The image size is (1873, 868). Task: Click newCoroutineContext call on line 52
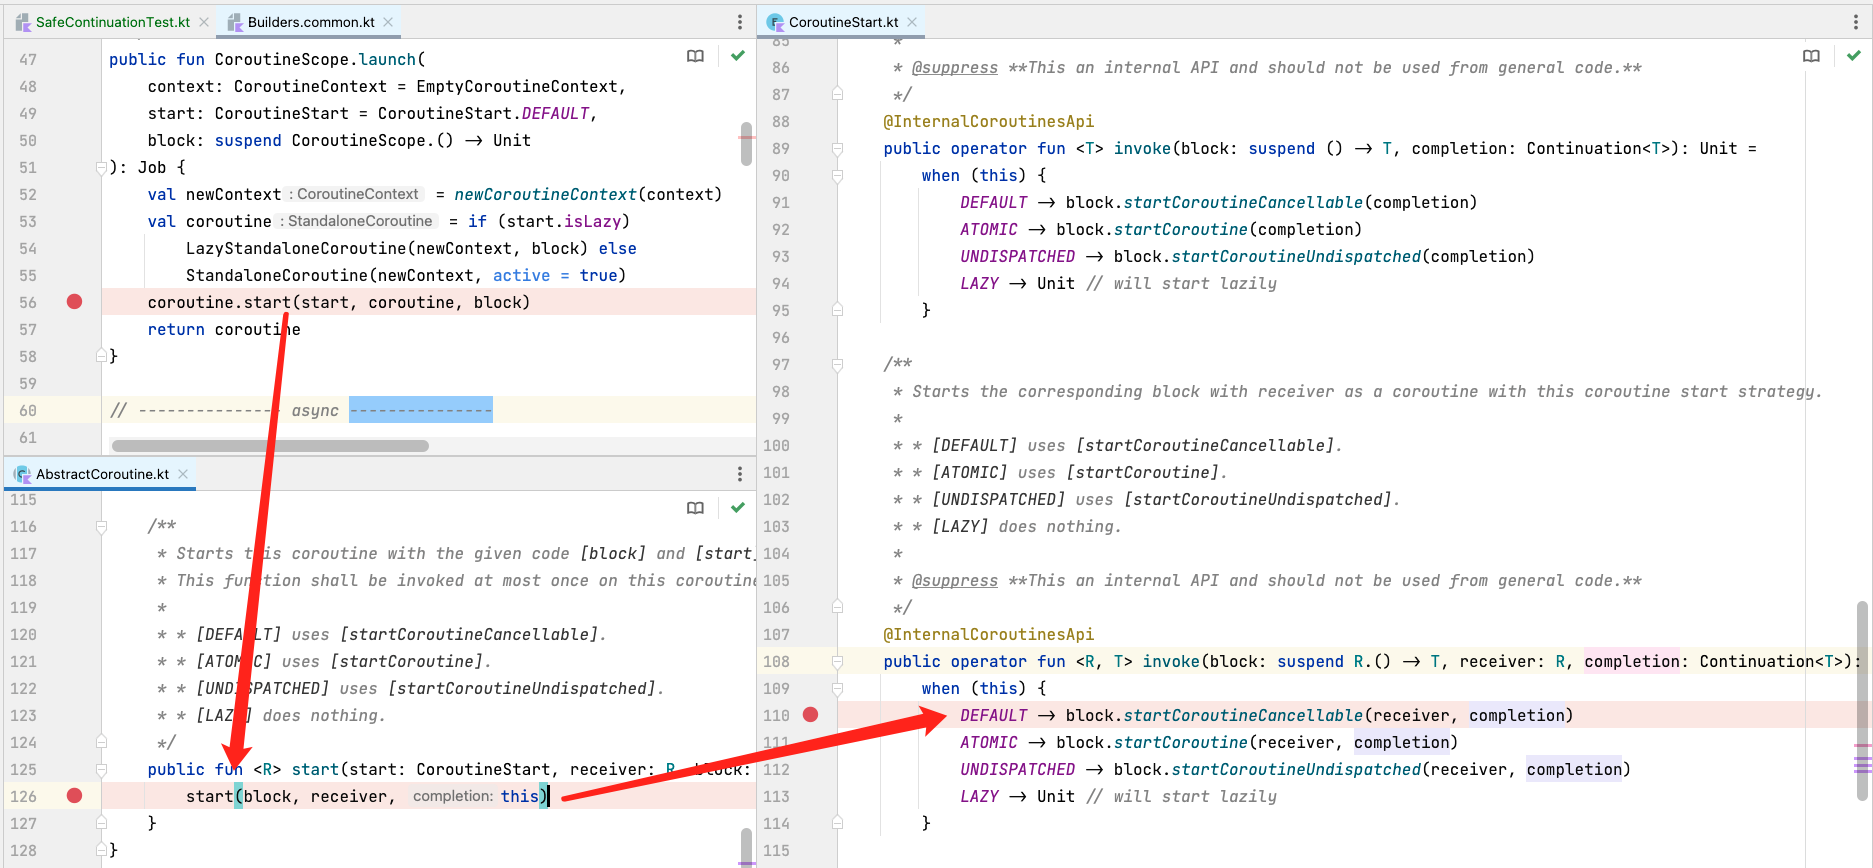(x=545, y=194)
